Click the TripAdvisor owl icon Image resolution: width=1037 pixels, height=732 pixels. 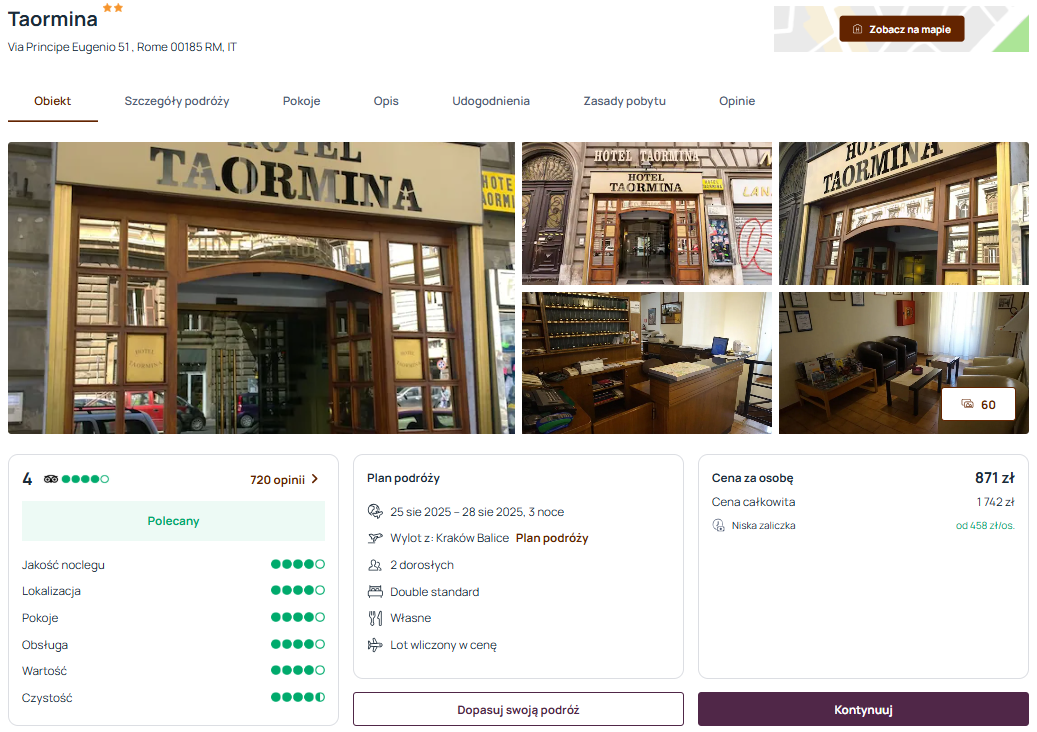point(51,479)
